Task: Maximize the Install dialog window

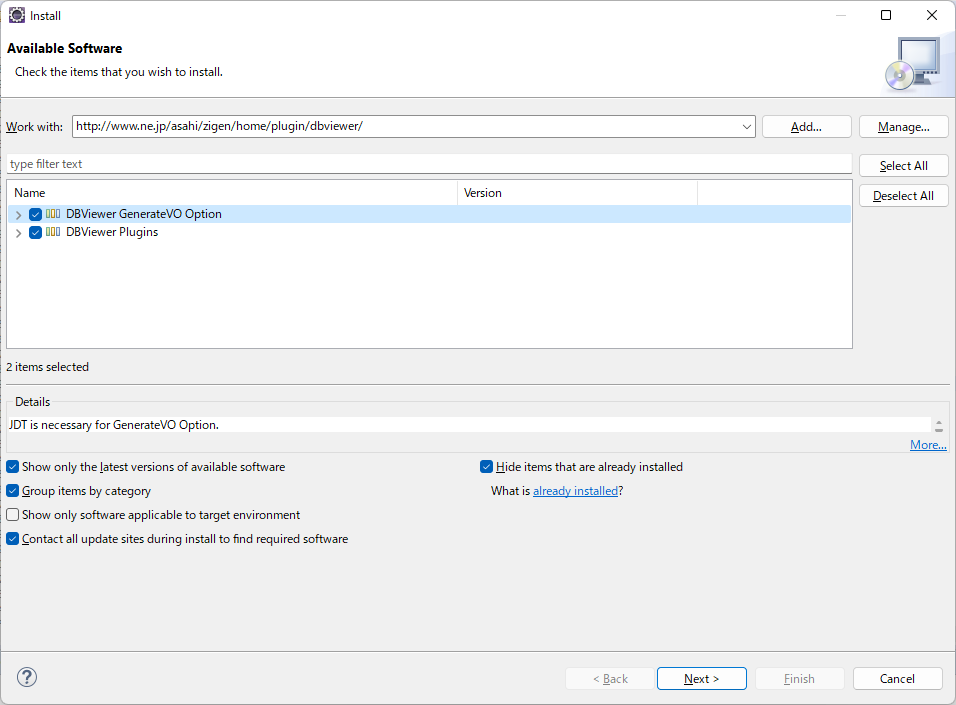Action: click(886, 15)
